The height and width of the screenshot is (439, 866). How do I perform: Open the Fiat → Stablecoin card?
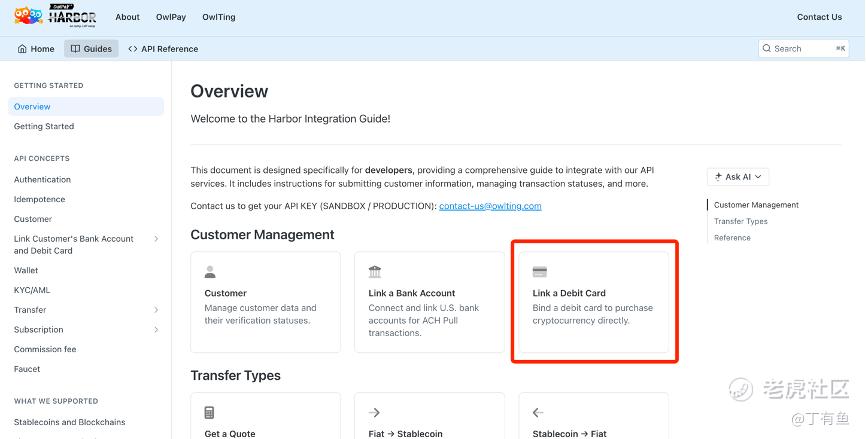tap(429, 416)
